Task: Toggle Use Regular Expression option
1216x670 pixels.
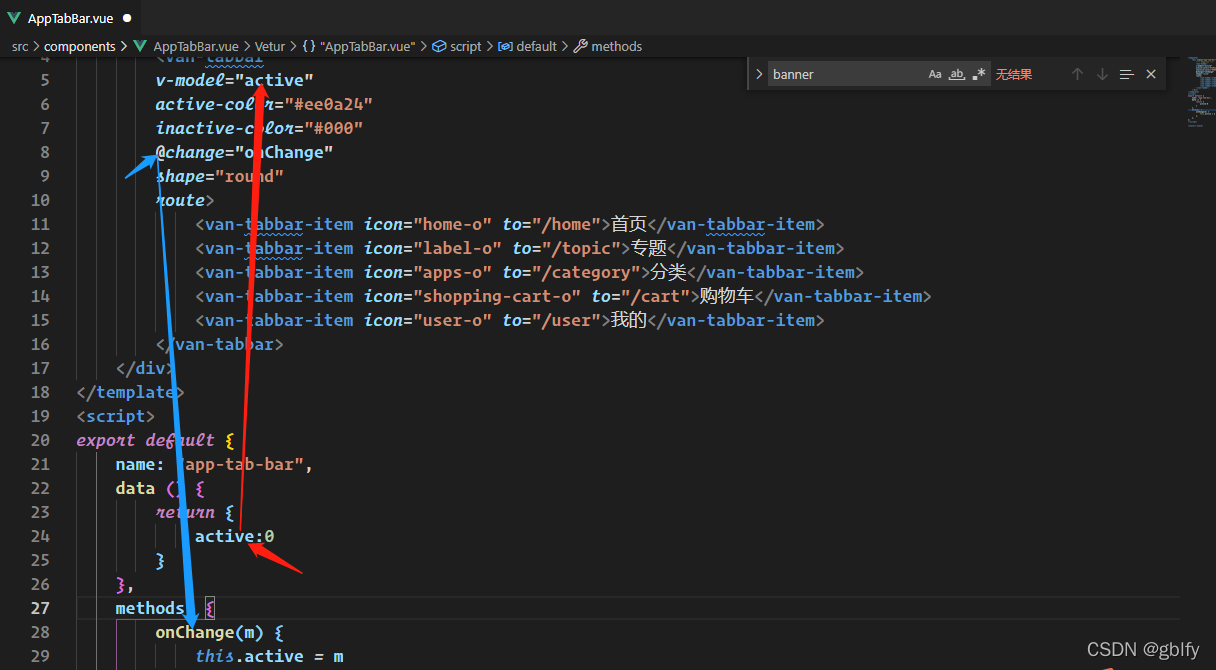Action: click(979, 74)
